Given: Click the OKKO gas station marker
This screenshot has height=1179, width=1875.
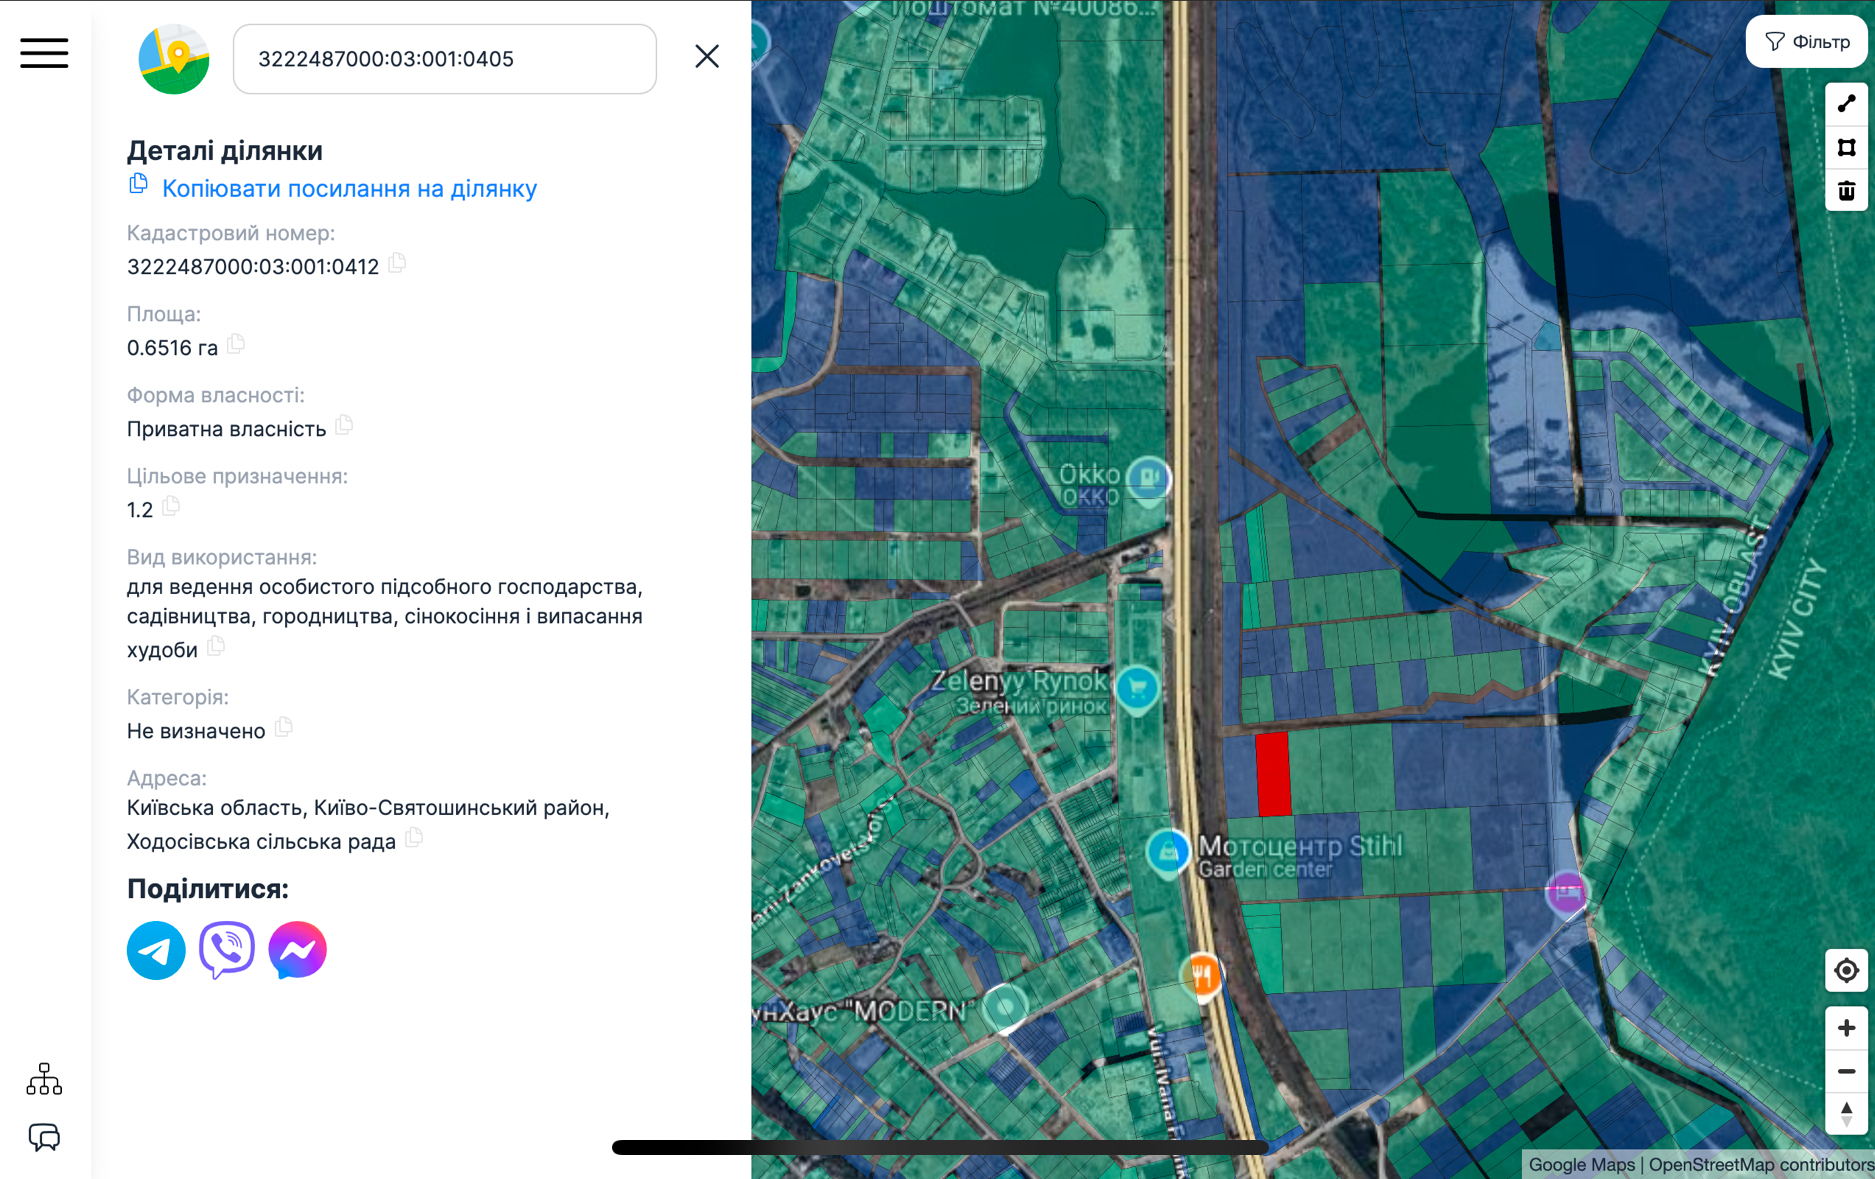Looking at the screenshot, I should [1148, 479].
